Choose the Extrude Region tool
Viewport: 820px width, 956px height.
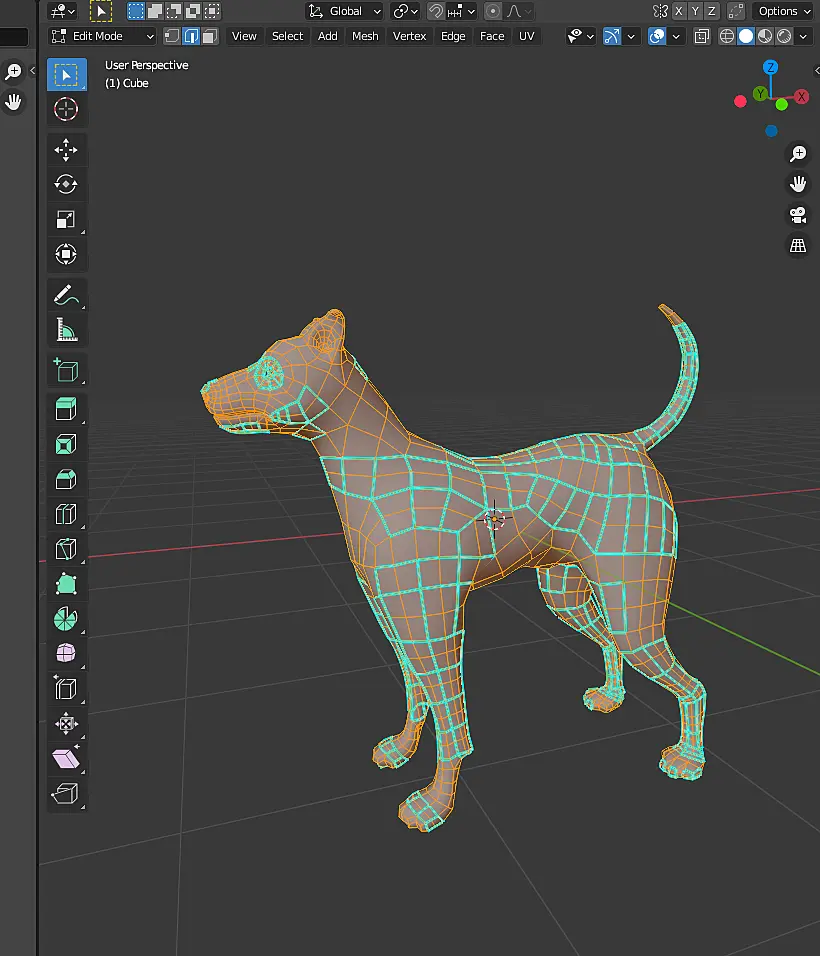[x=66, y=408]
